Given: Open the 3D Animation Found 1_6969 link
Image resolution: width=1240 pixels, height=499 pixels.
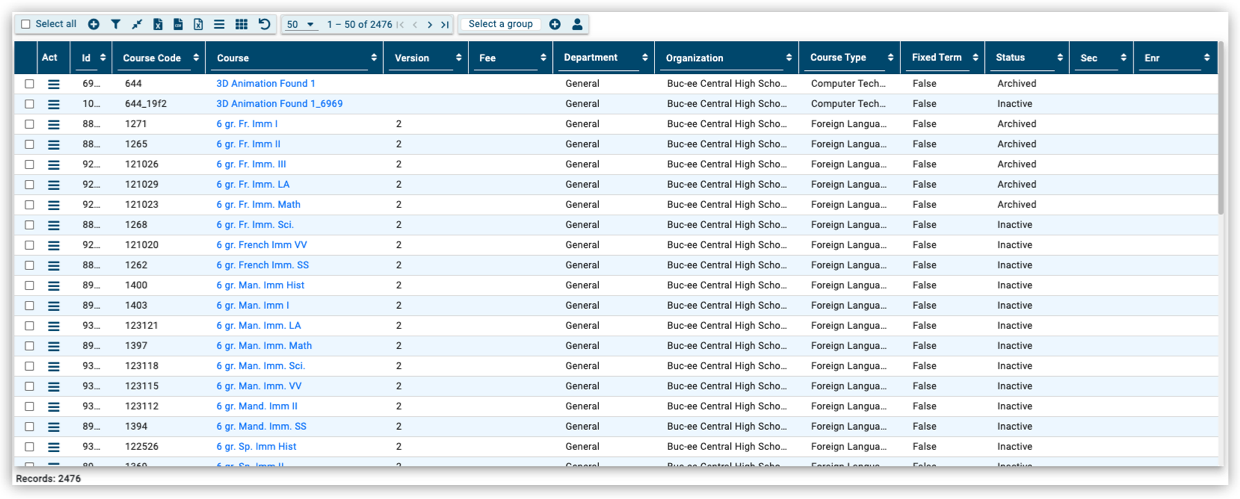Looking at the screenshot, I should coord(279,104).
